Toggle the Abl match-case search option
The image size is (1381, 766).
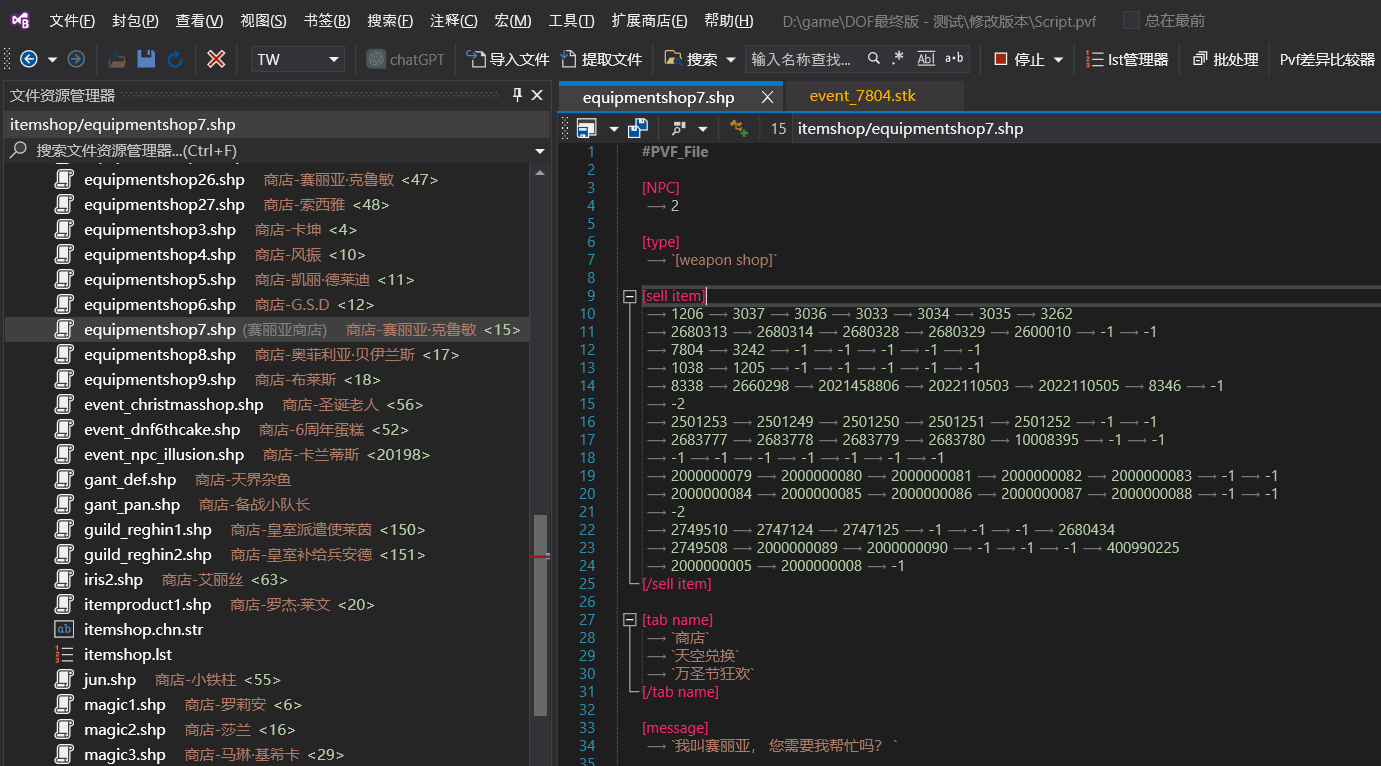coord(926,59)
